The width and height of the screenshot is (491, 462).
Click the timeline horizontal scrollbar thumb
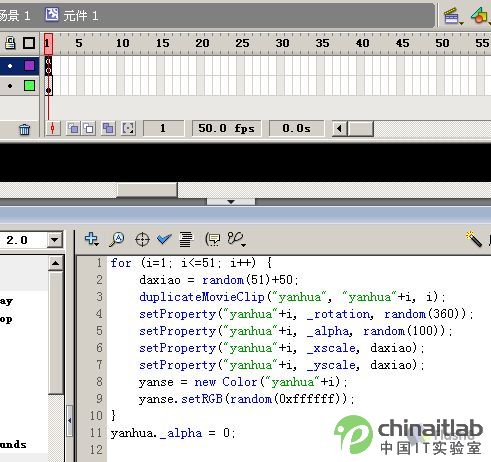tap(360, 129)
